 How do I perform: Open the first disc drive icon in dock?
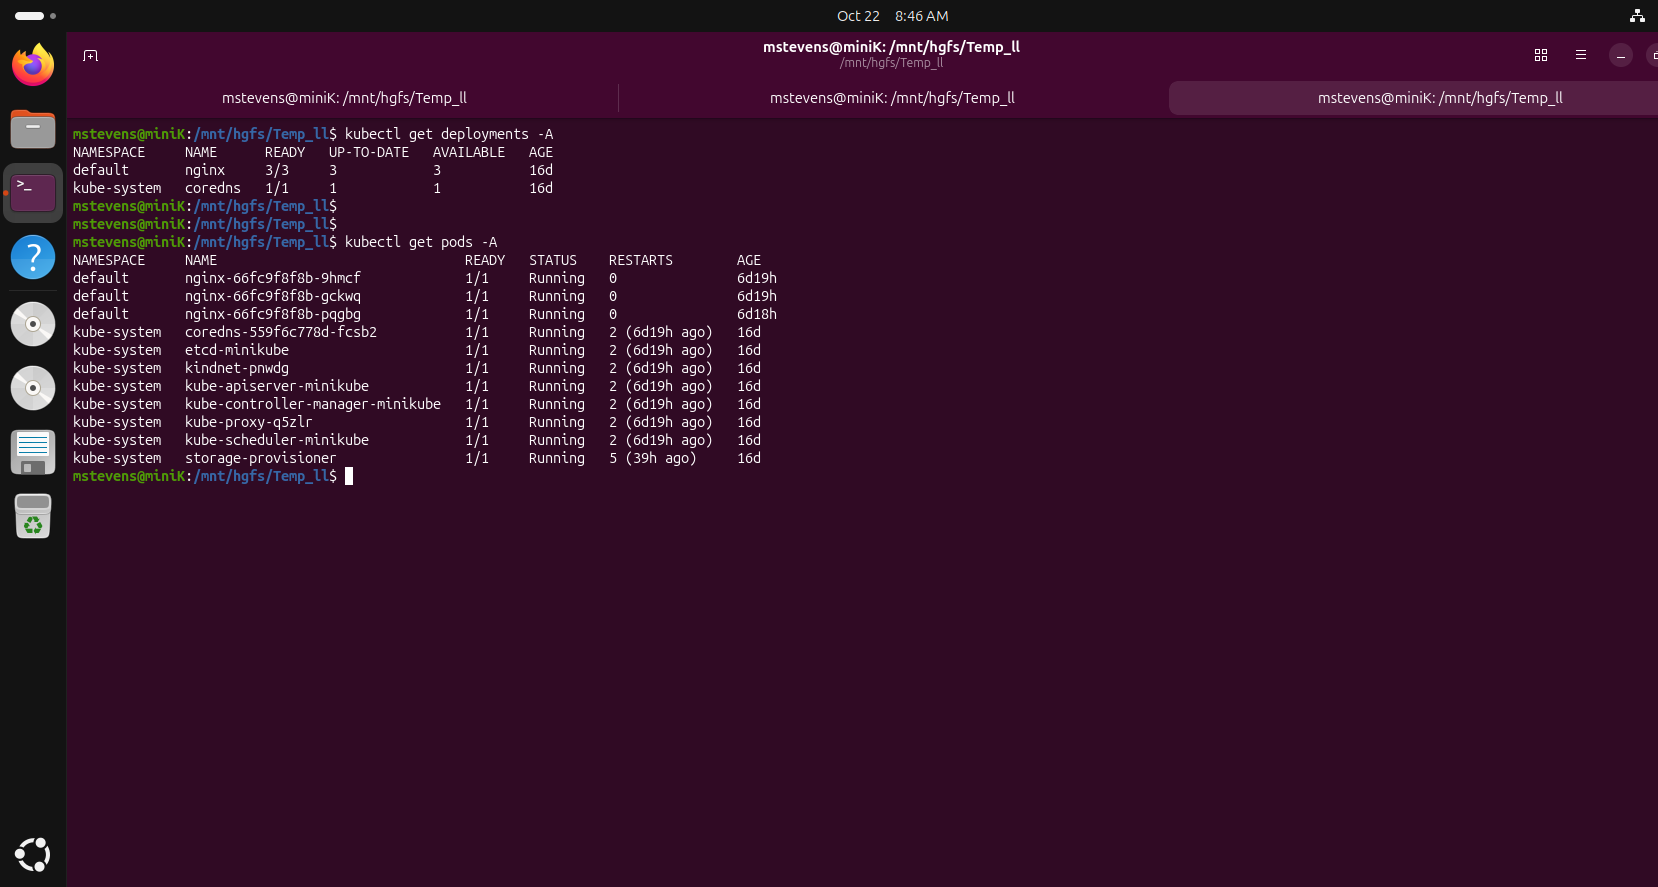(33, 324)
